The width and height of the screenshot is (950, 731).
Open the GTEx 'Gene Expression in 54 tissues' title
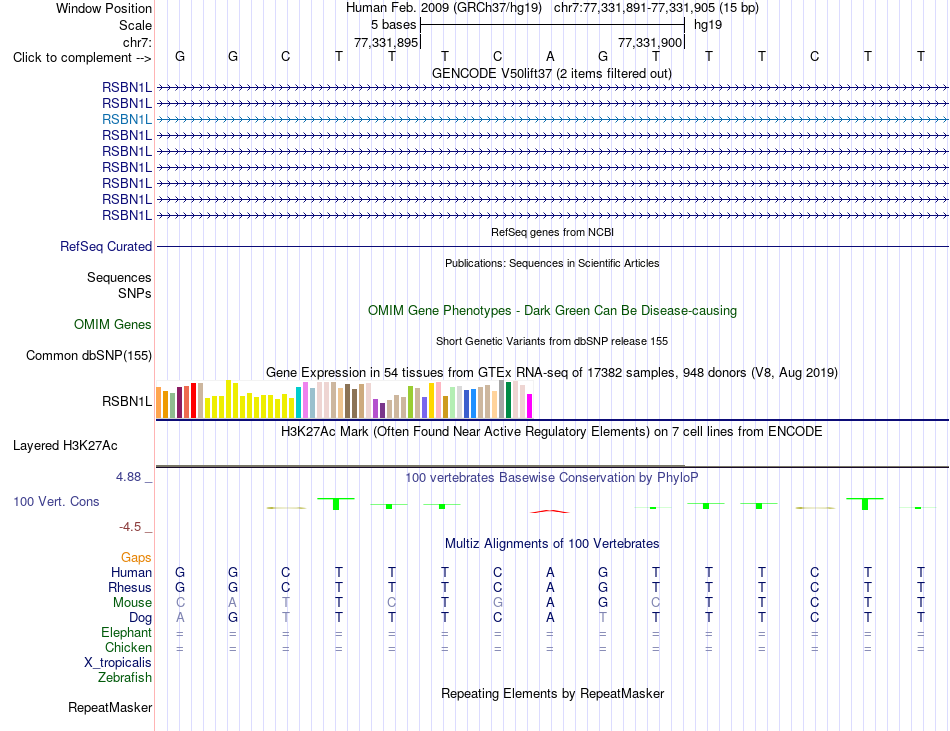click(552, 372)
